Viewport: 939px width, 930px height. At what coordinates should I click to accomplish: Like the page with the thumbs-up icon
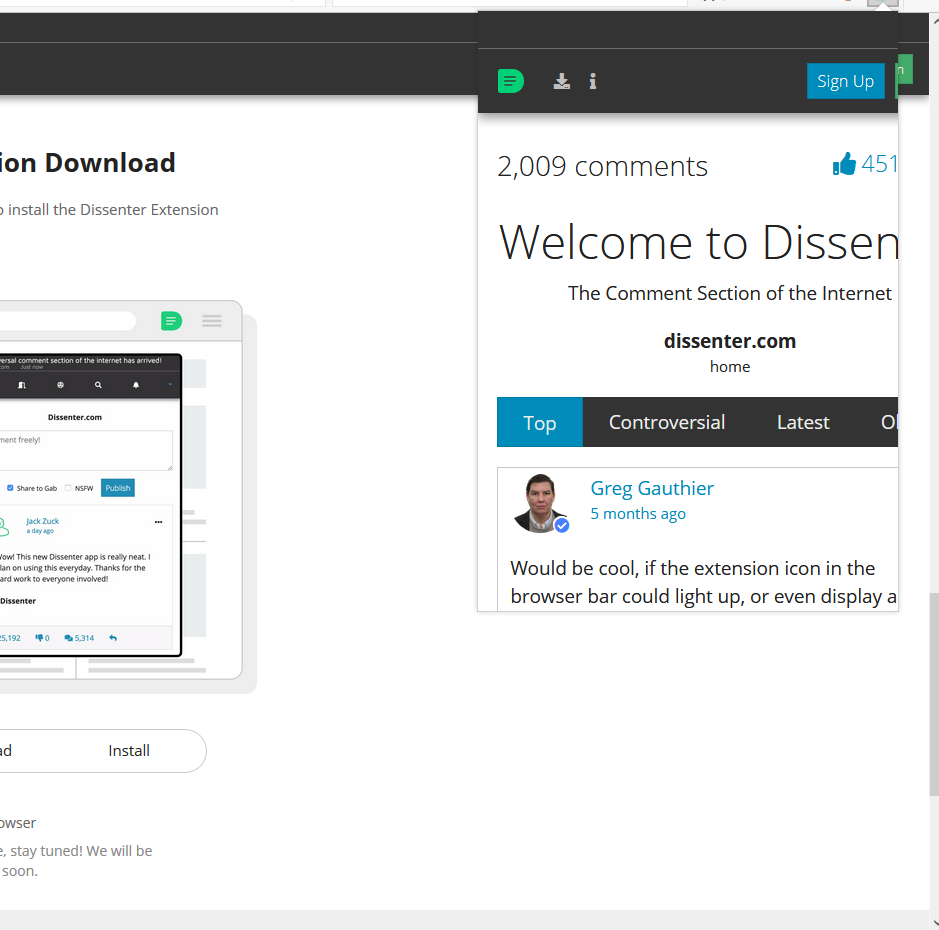844,163
